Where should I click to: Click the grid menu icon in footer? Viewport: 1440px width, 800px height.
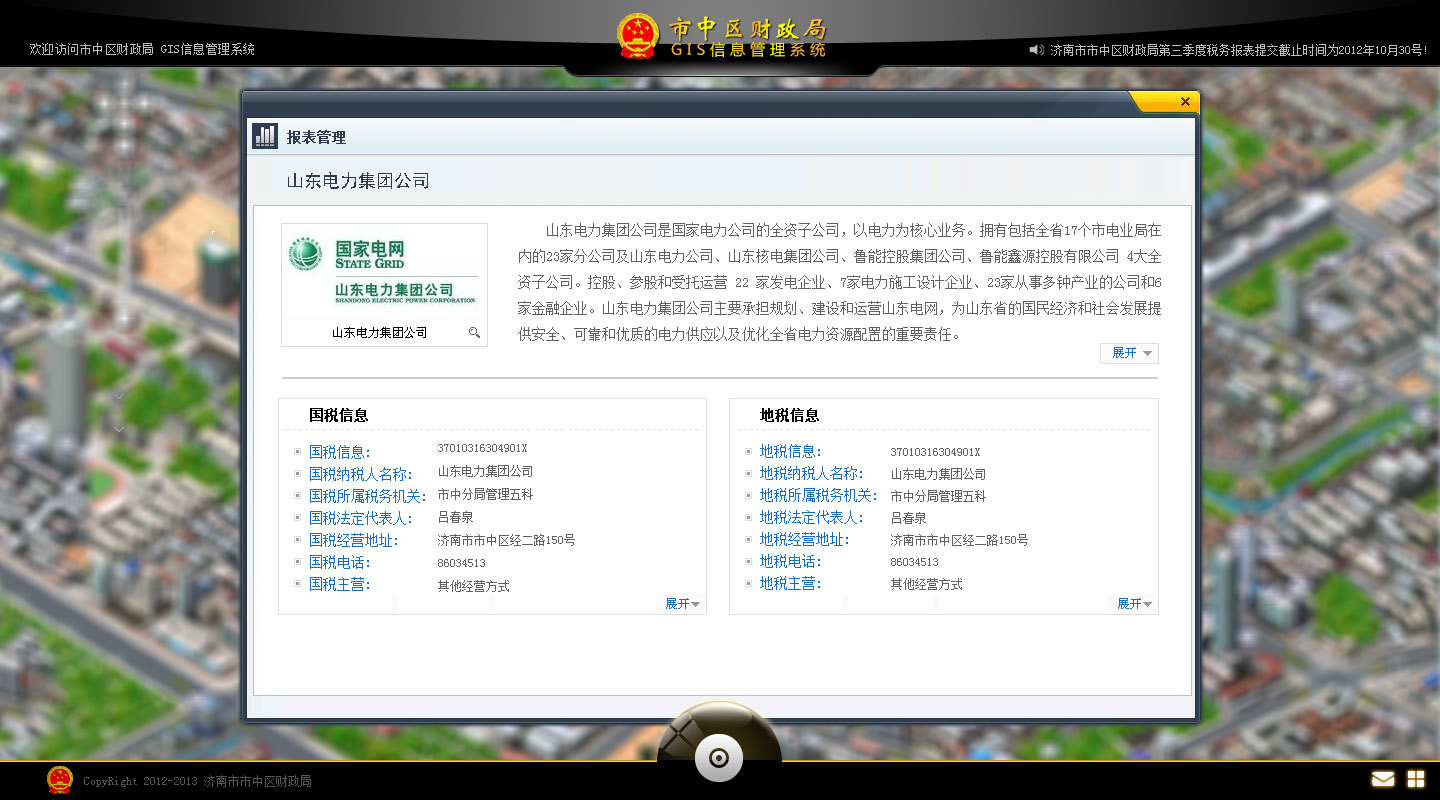coord(1416,779)
